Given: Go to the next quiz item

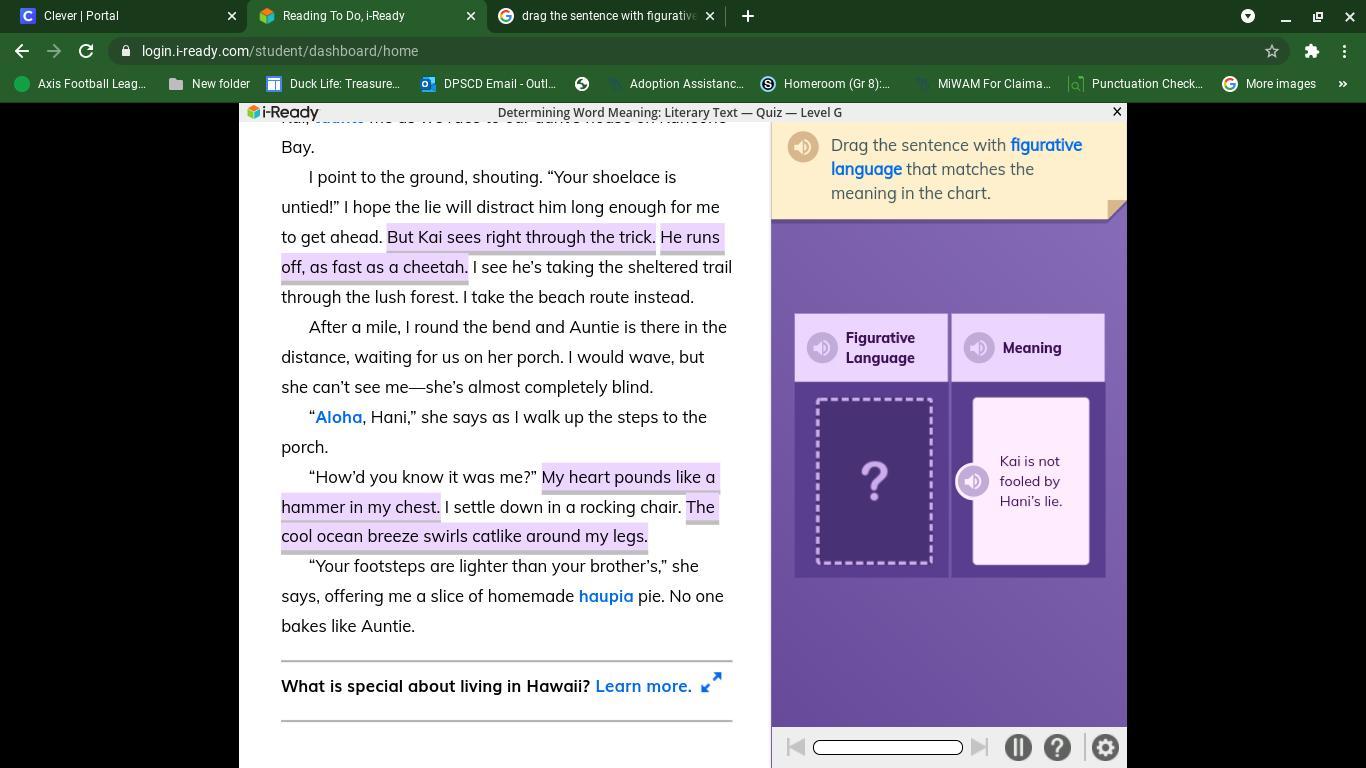Looking at the screenshot, I should pyautogui.click(x=980, y=747).
